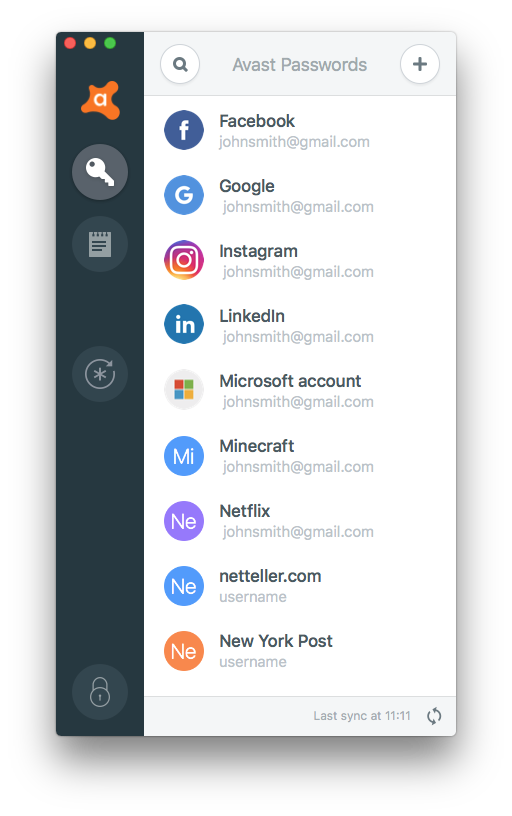This screenshot has height=816, width=512.
Task: Open the password generator asterisk icon
Action: (x=100, y=374)
